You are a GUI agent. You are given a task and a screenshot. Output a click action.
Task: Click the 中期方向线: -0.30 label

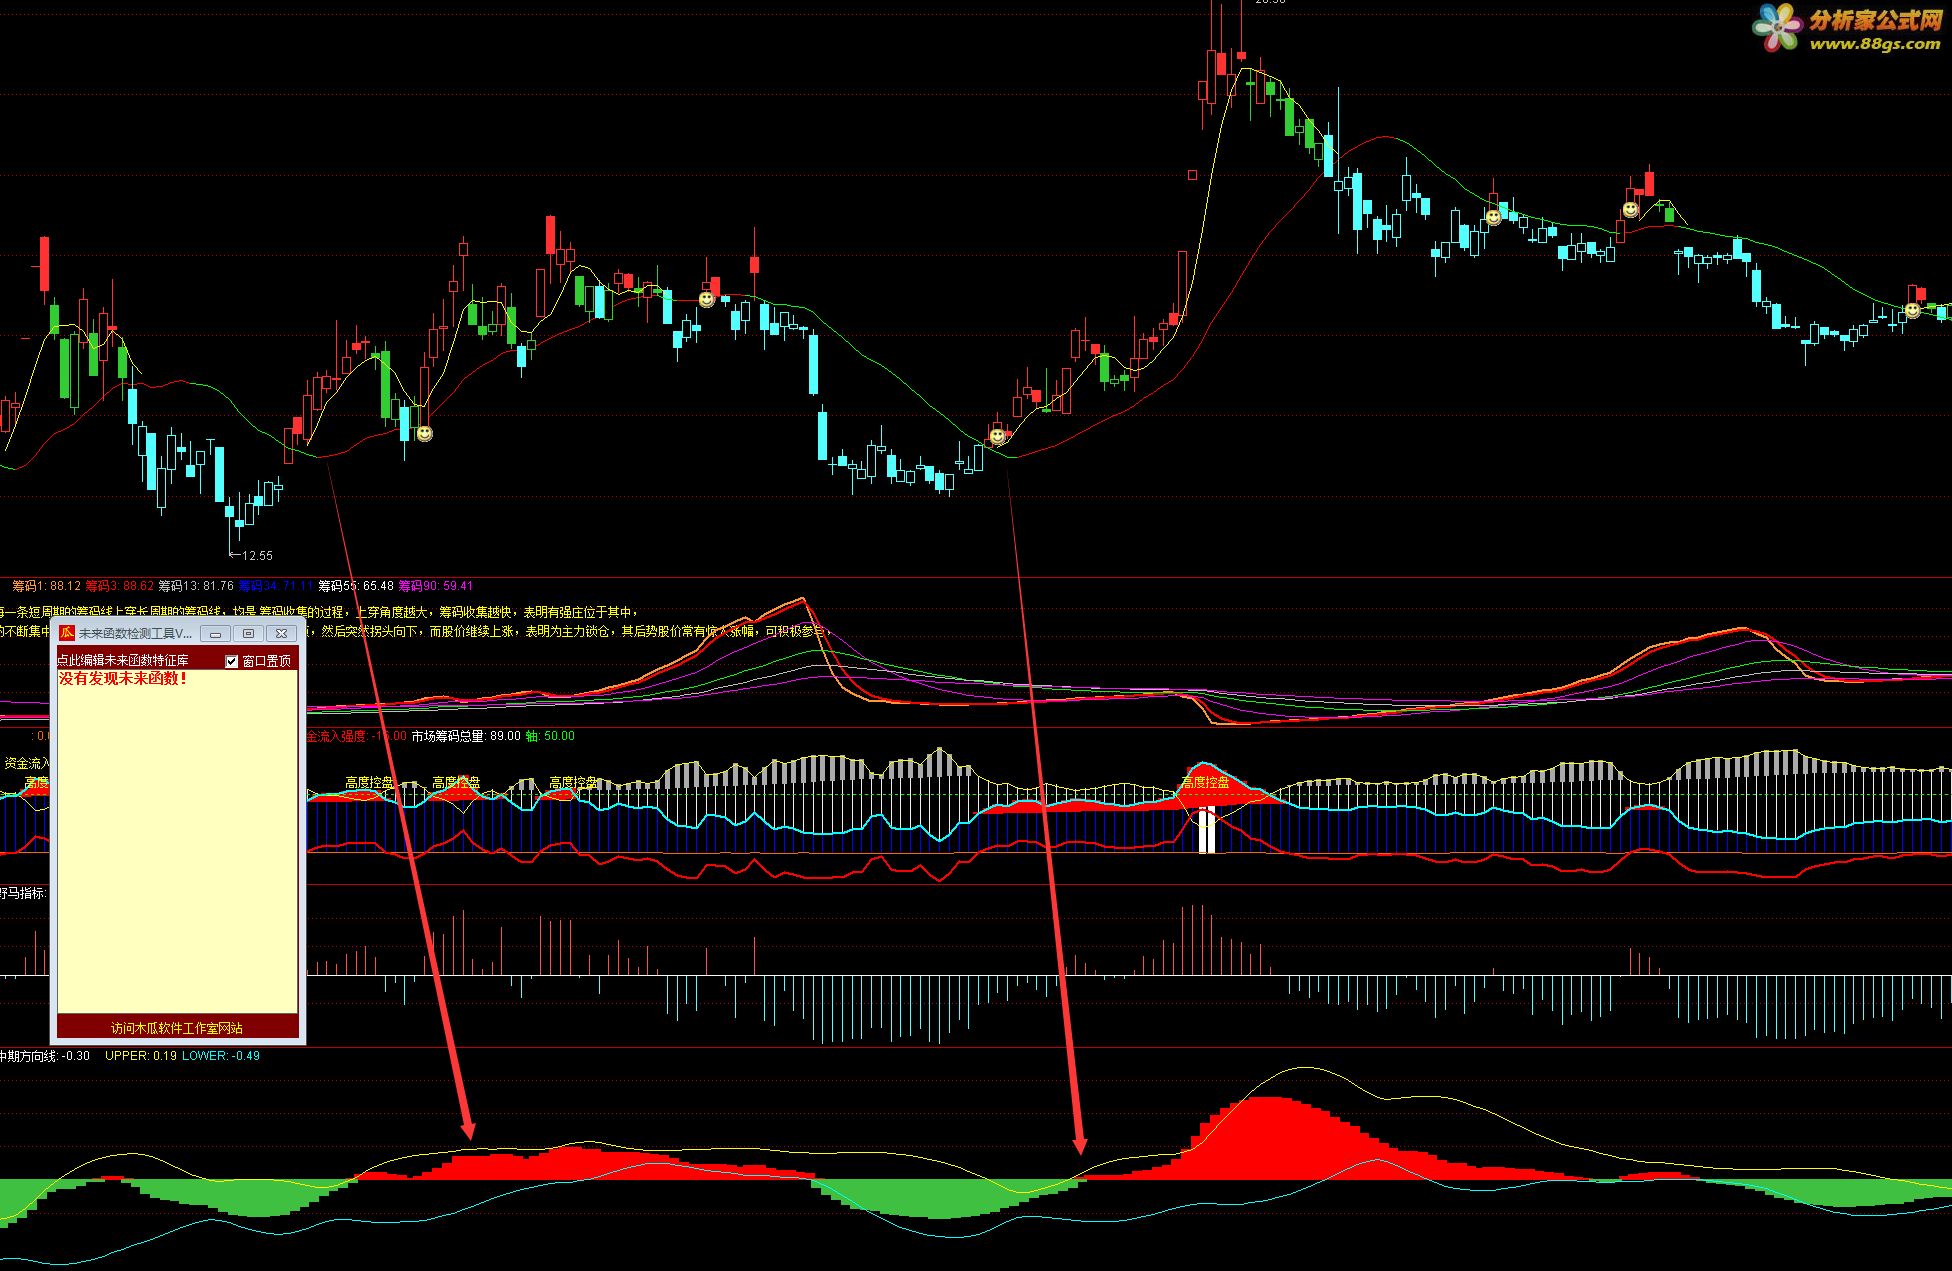coord(44,1056)
